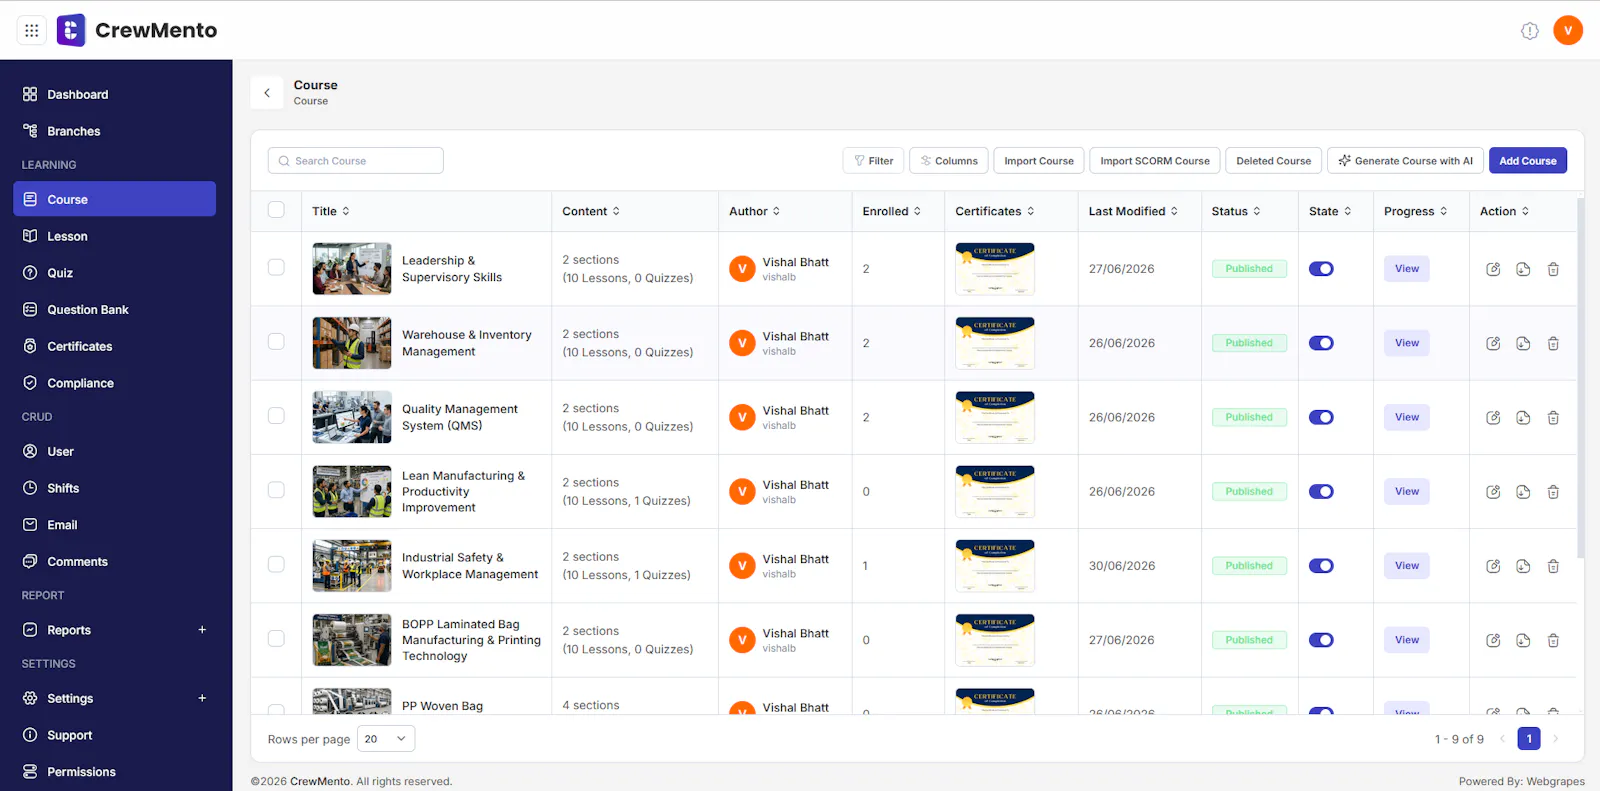Image resolution: width=1600 pixels, height=791 pixels.
Task: Delete the Lean Manufacturing course
Action: pyautogui.click(x=1553, y=491)
